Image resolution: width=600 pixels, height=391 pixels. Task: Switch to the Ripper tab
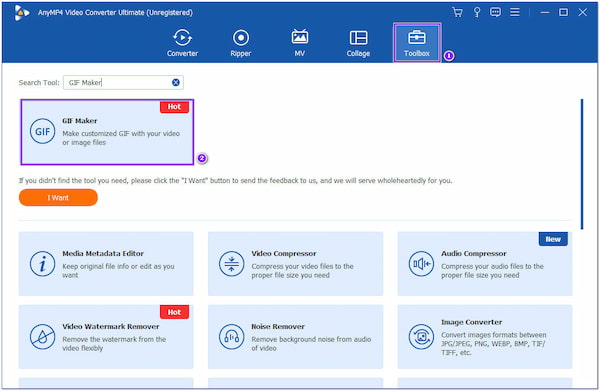click(241, 42)
